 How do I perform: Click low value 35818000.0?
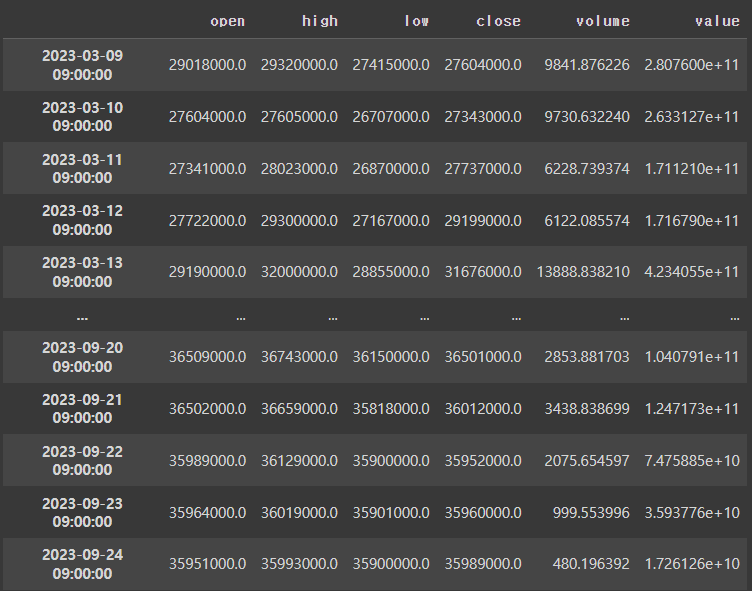(391, 409)
